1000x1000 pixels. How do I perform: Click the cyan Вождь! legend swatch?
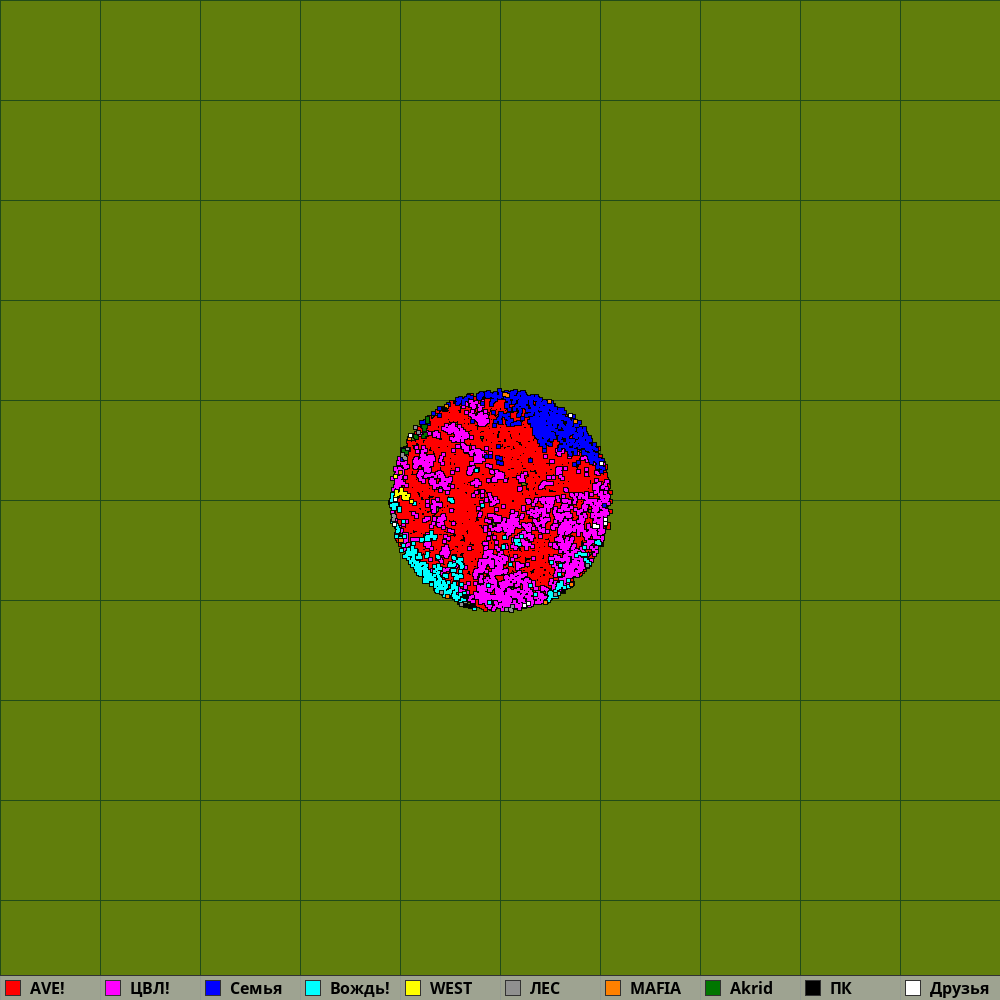(313, 988)
